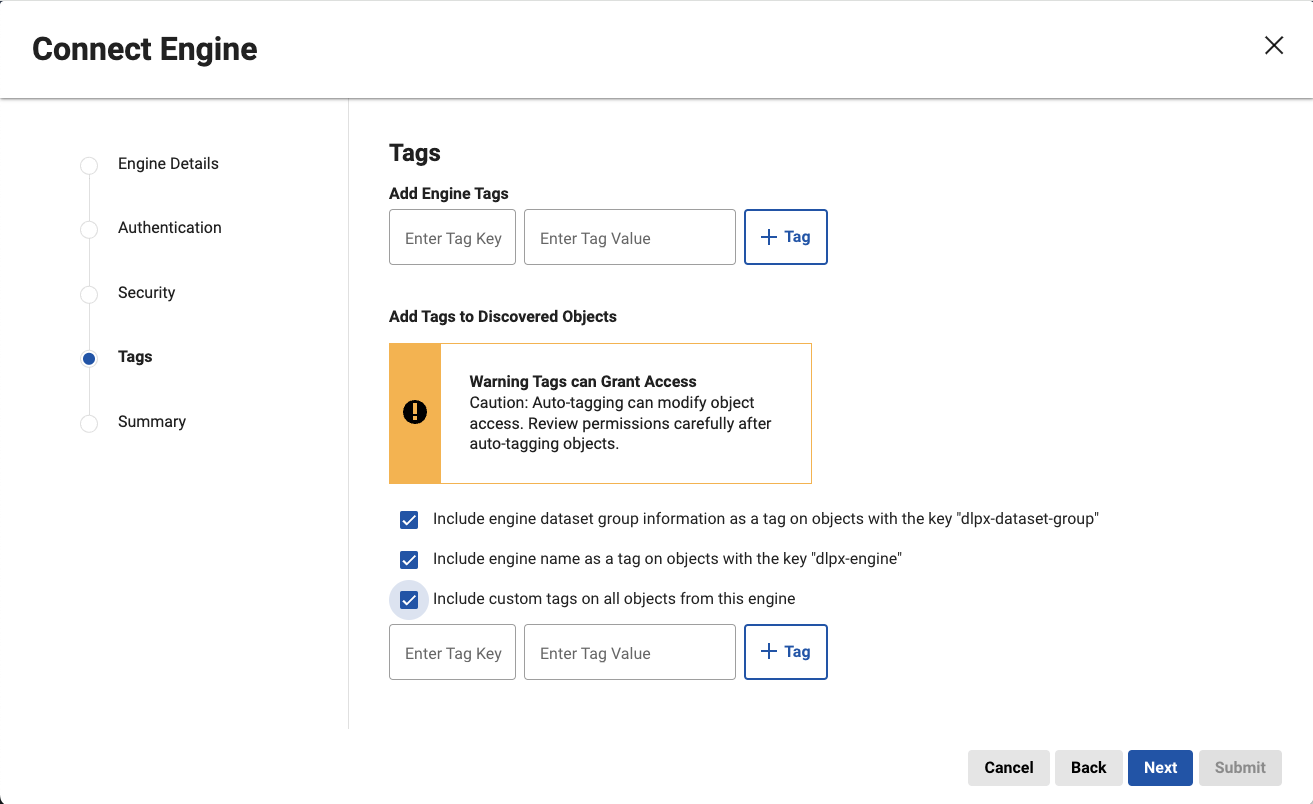Add custom object tag with + Tag
Viewport: 1313px width, 804px height.
pos(785,652)
